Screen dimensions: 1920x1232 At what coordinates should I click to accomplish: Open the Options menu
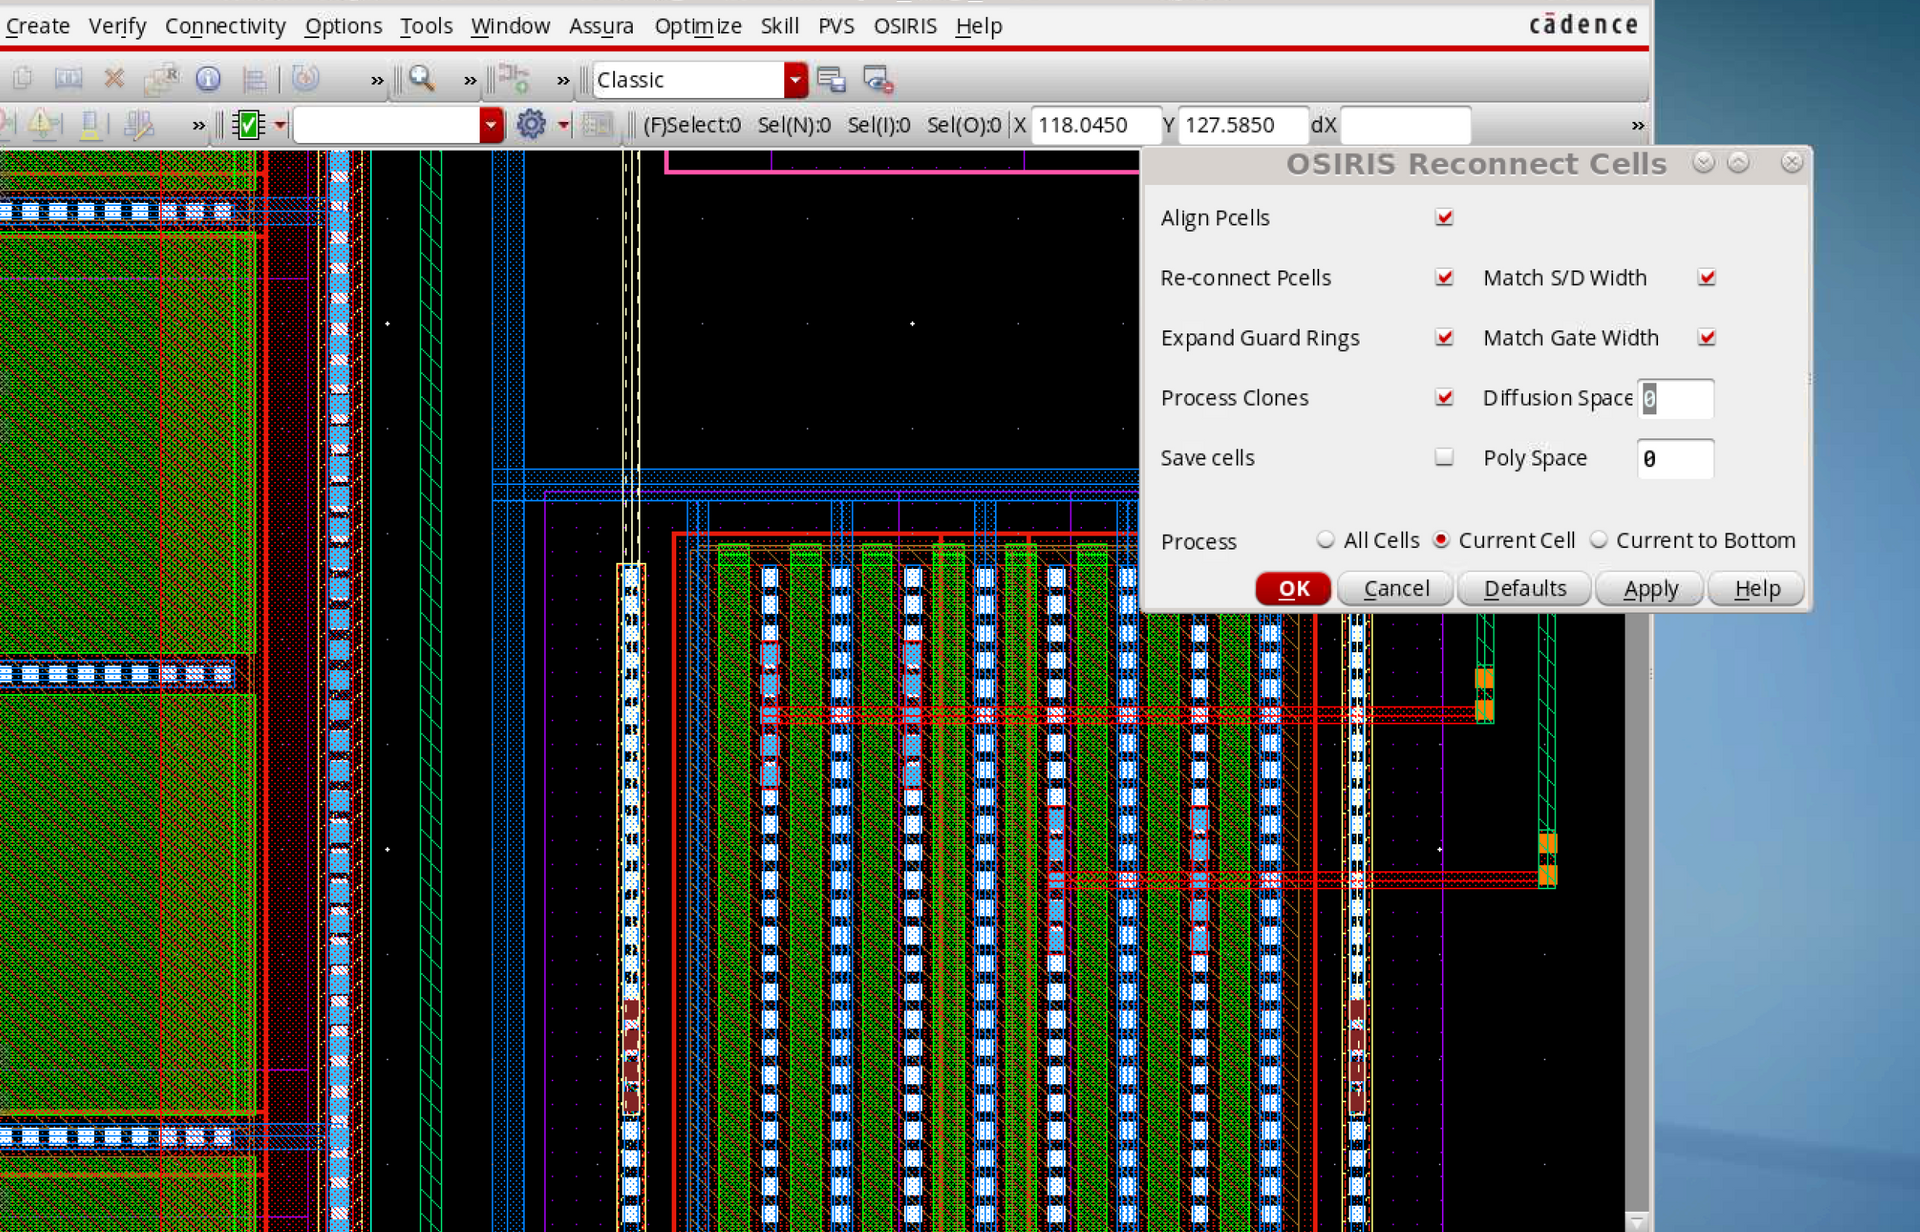[x=343, y=26]
